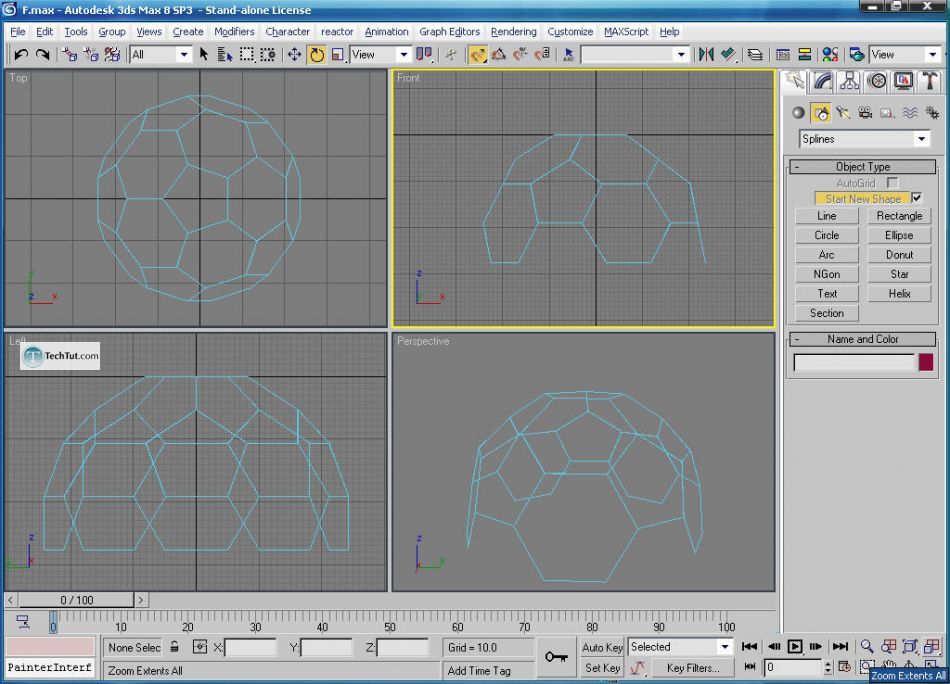
Task: Switch to the Utilities hammer tab
Action: (x=930, y=81)
